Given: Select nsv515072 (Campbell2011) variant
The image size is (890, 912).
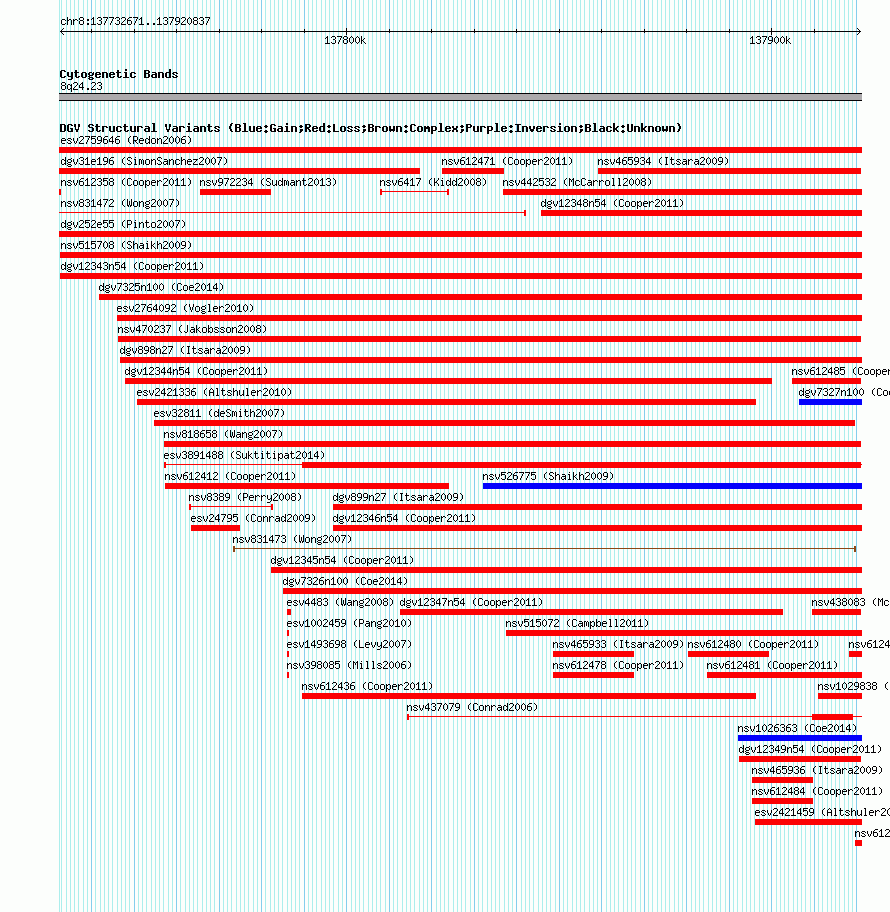Looking at the screenshot, I should (577, 622).
